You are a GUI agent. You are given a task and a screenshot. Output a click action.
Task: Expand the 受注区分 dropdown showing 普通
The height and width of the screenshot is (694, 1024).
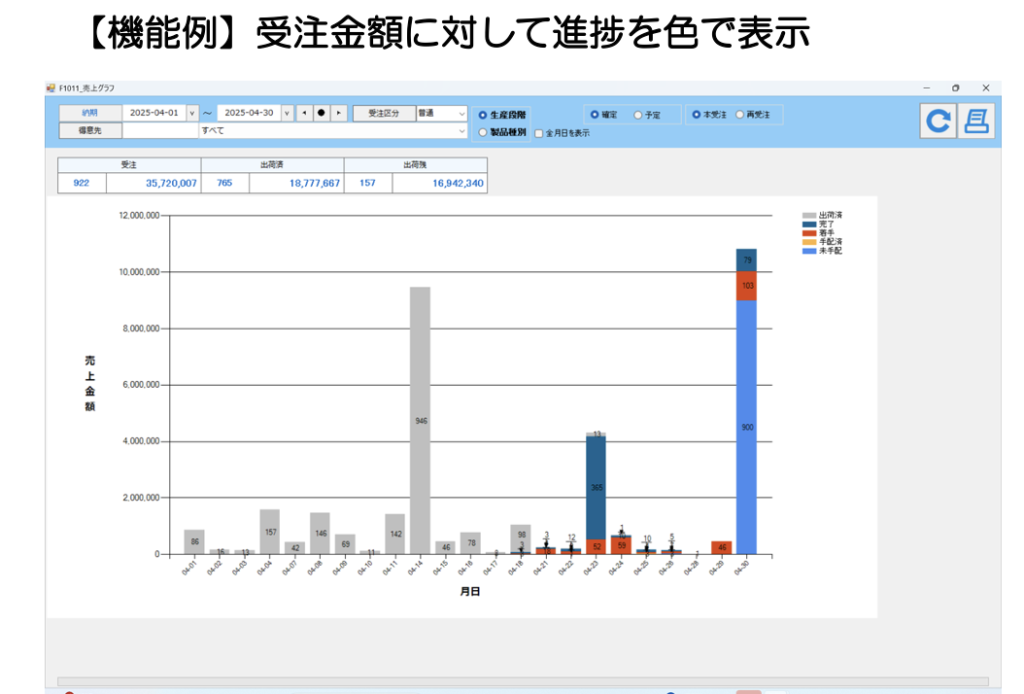462,113
